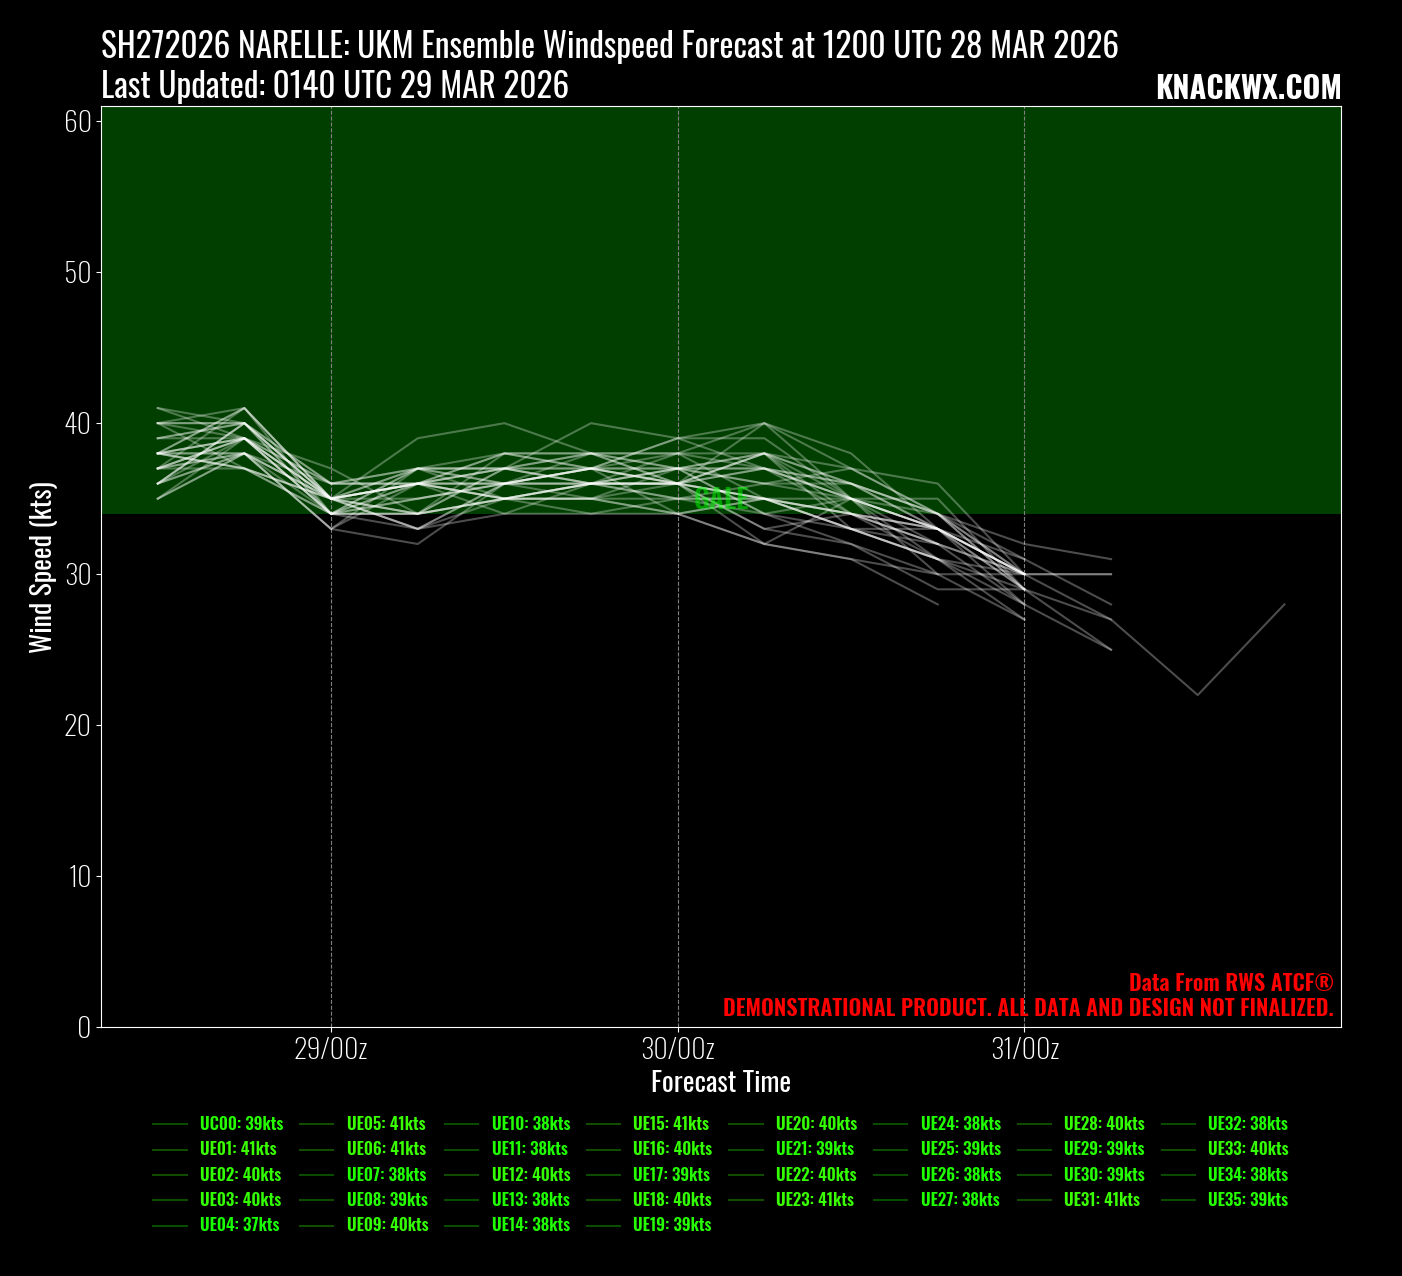
Task: Click the Last Updated timestamp line
Action: click(x=335, y=86)
